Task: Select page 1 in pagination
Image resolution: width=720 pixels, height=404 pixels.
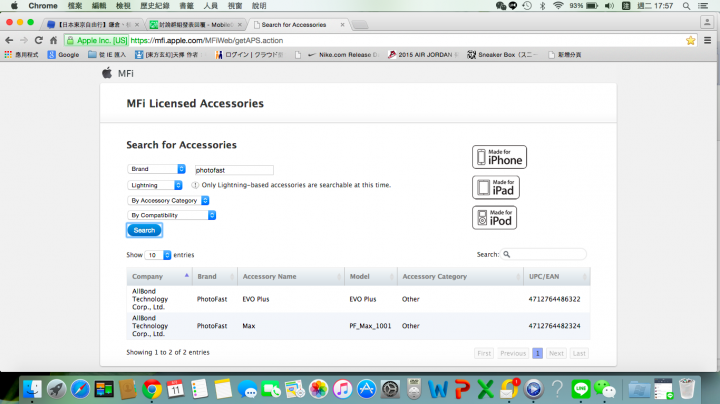Action: 537,353
